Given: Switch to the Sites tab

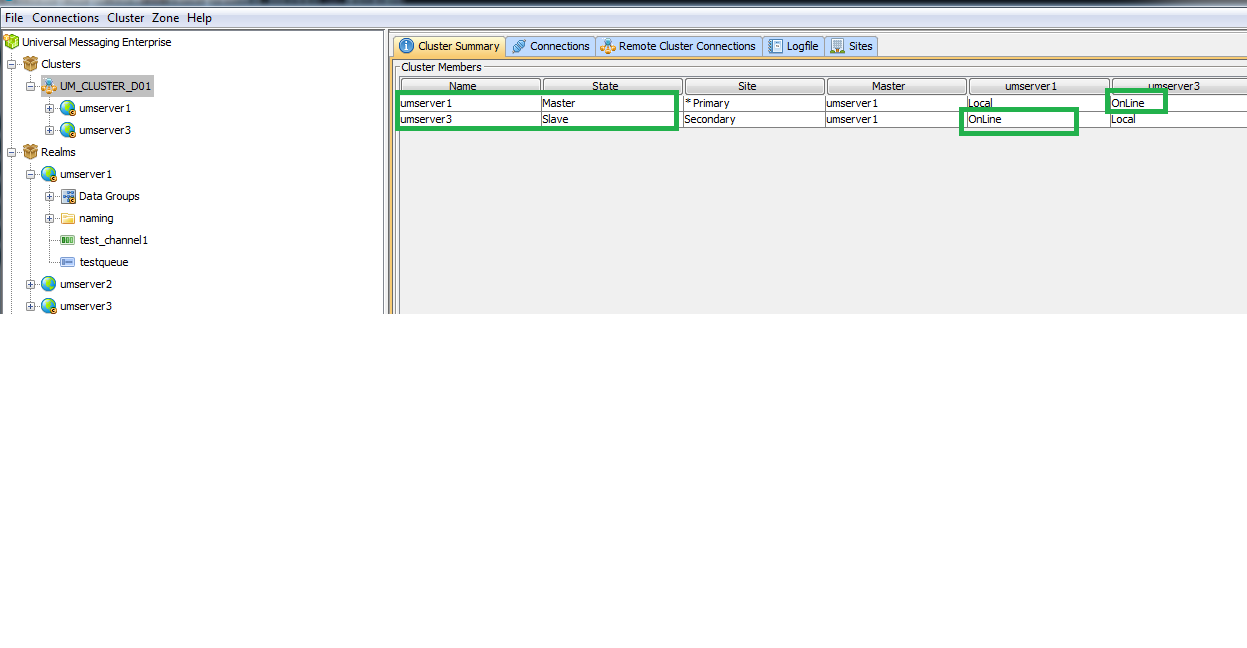Looking at the screenshot, I should coord(851,46).
